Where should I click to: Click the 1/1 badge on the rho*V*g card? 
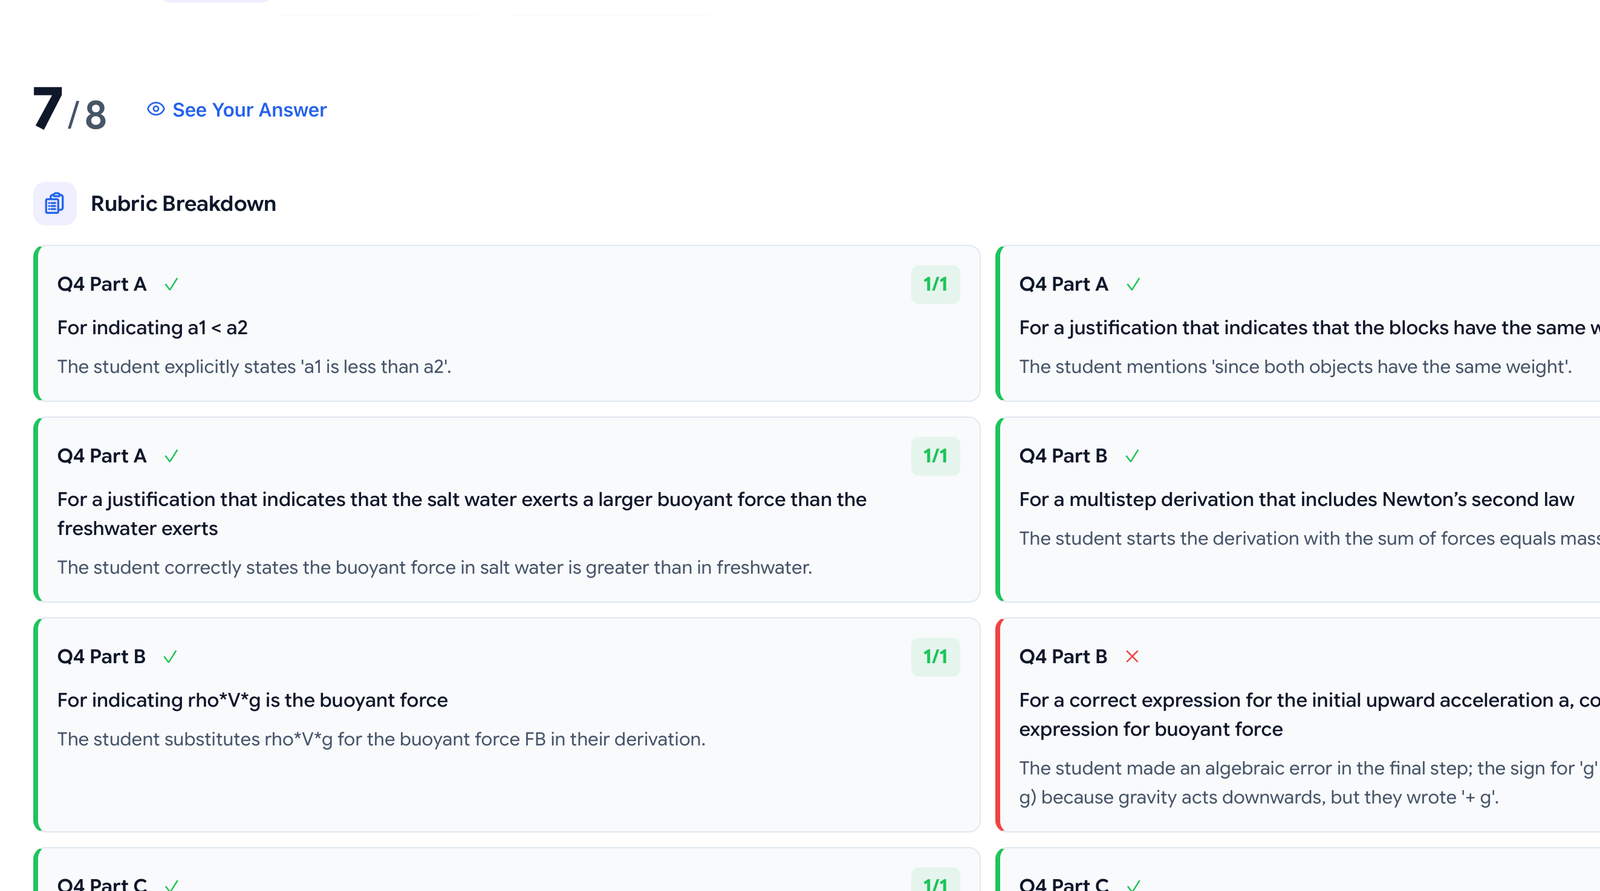pyautogui.click(x=935, y=657)
